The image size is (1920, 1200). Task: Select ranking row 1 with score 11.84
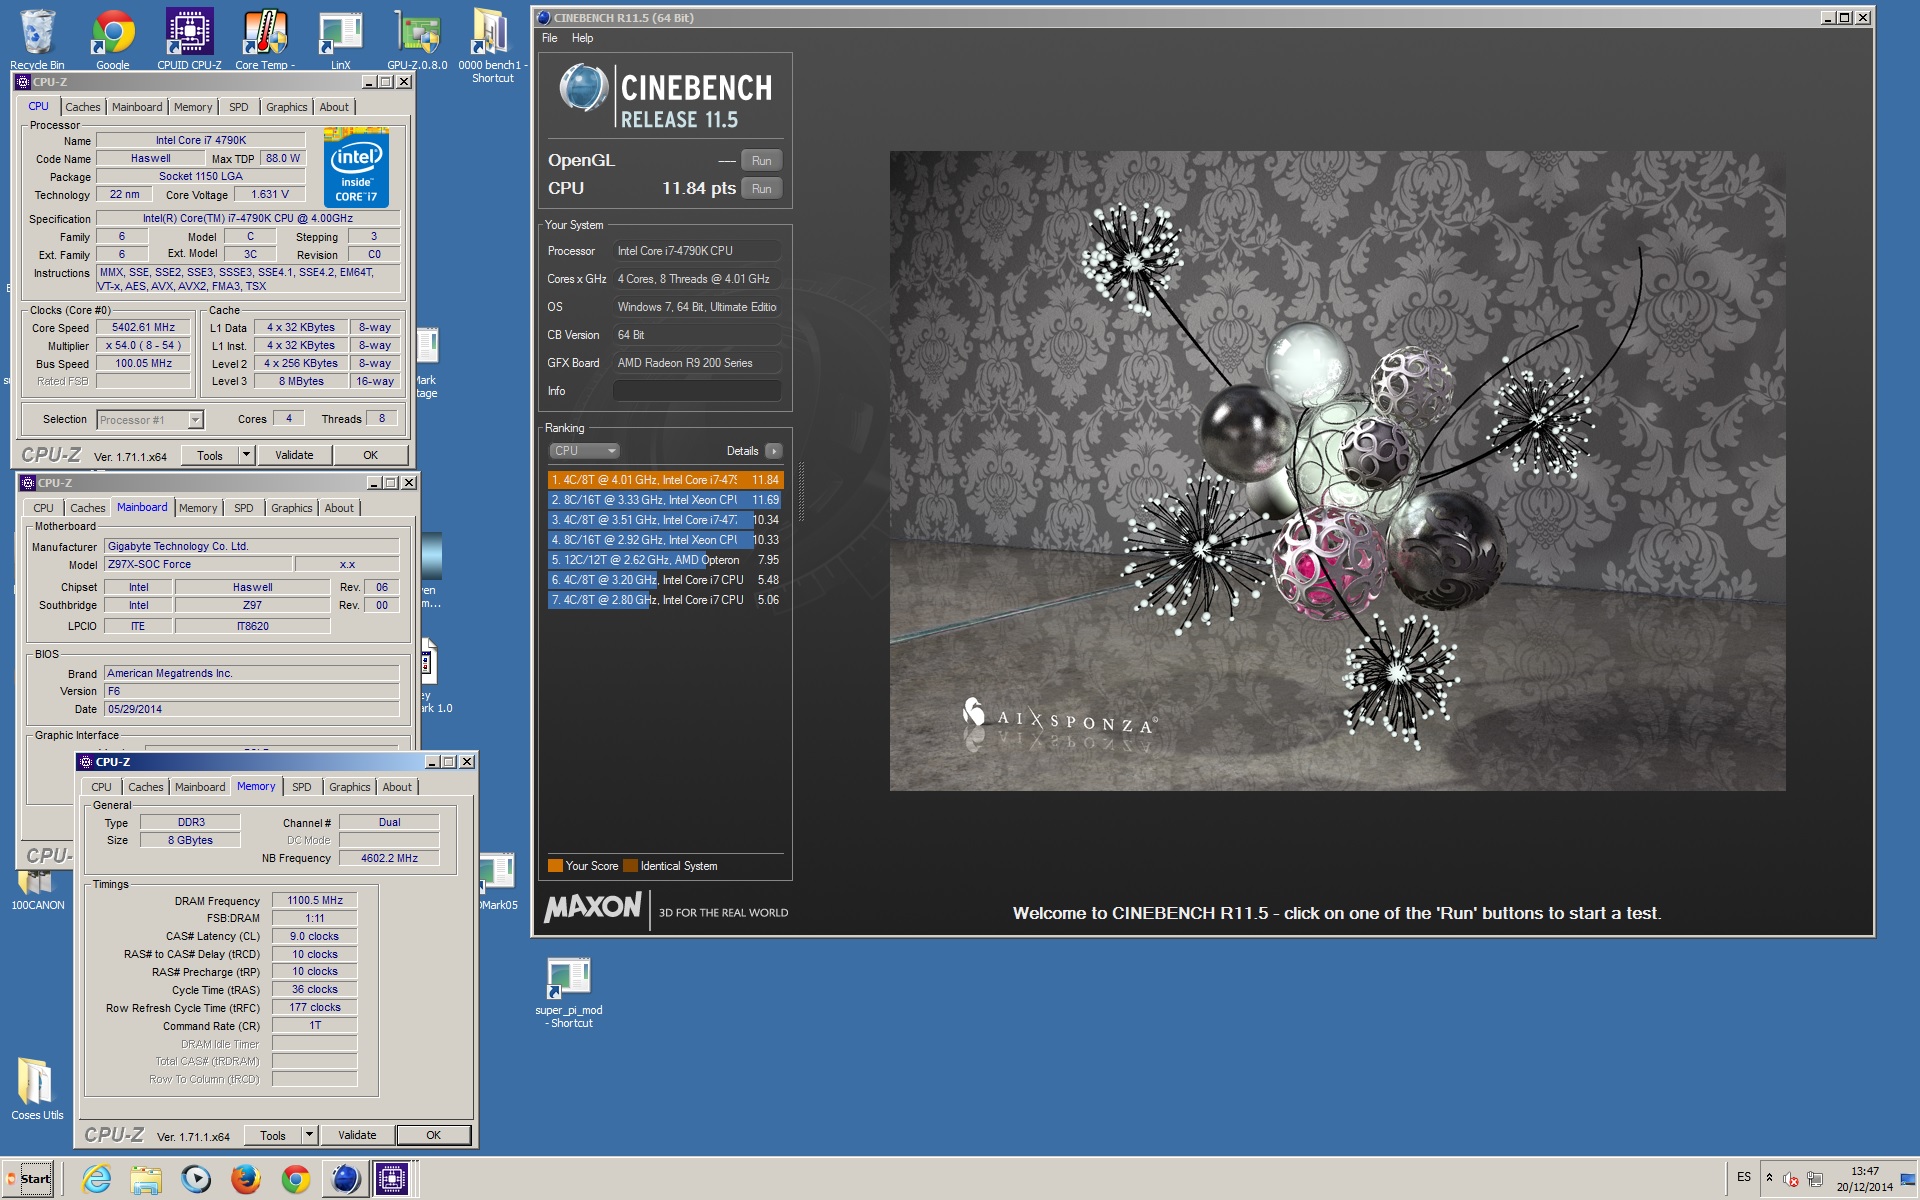665,480
